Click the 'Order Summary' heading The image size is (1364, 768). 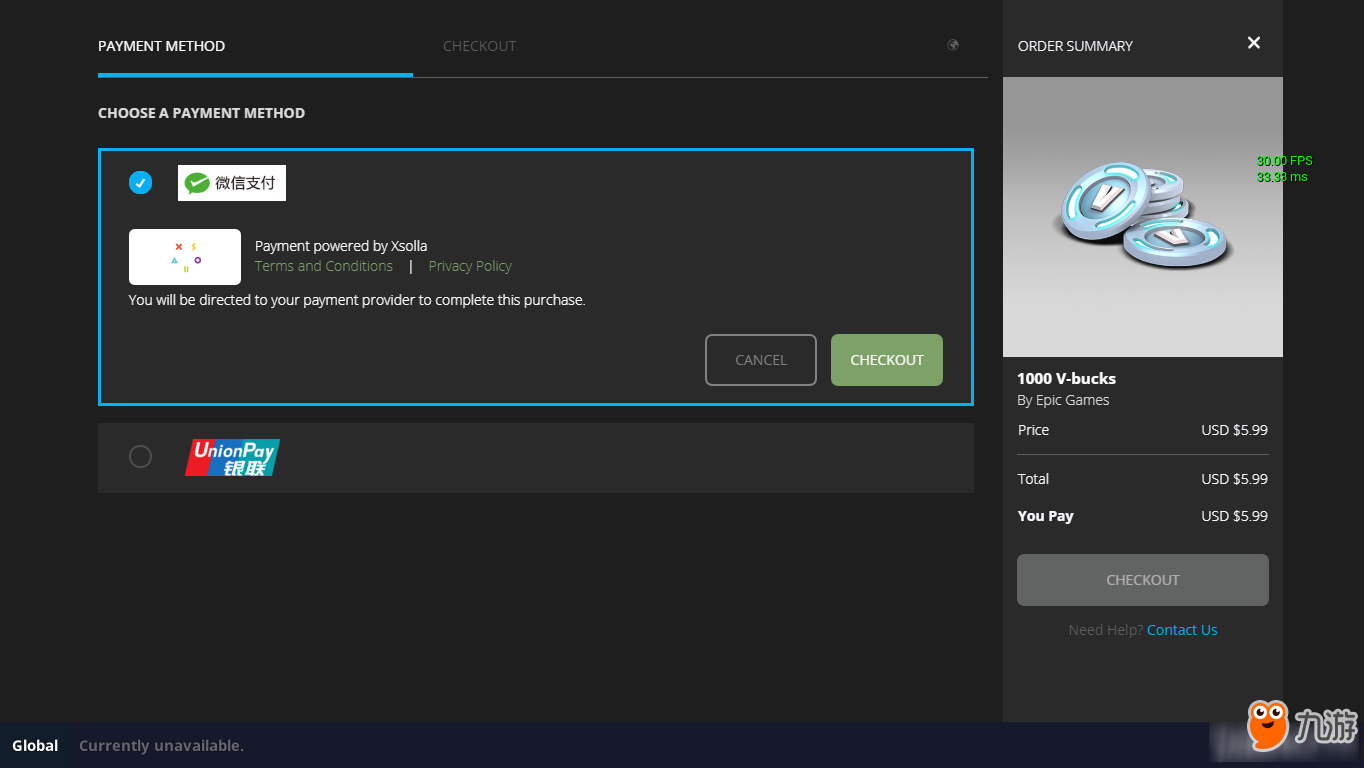click(x=1075, y=46)
